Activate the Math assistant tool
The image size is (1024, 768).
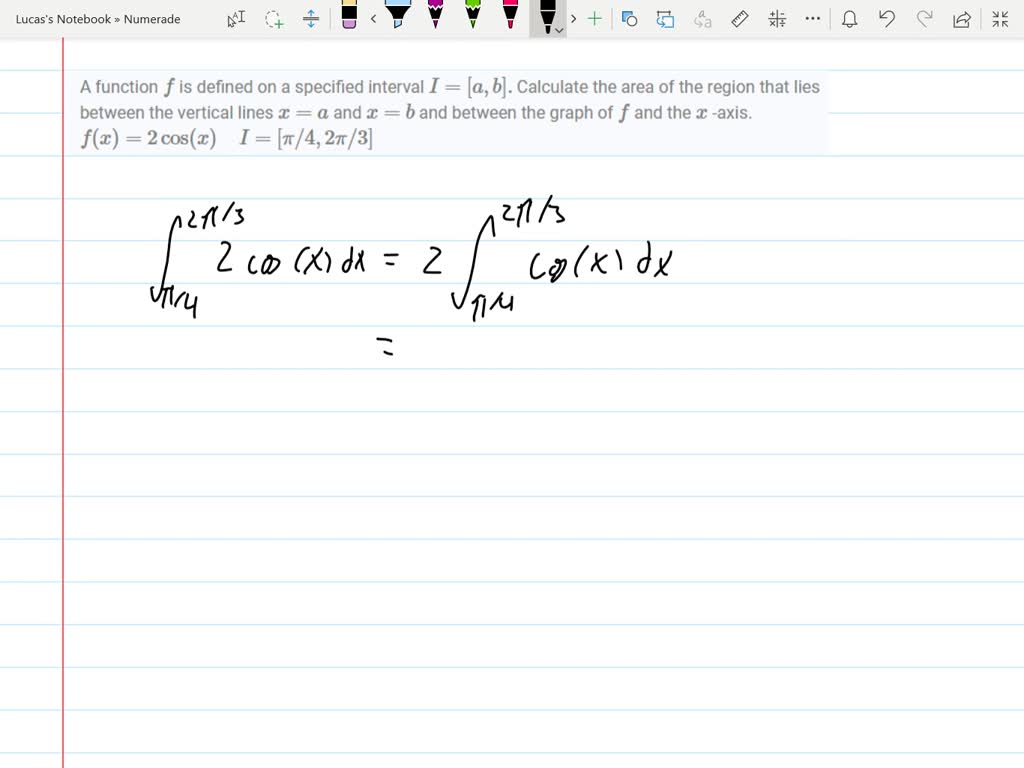tap(776, 18)
